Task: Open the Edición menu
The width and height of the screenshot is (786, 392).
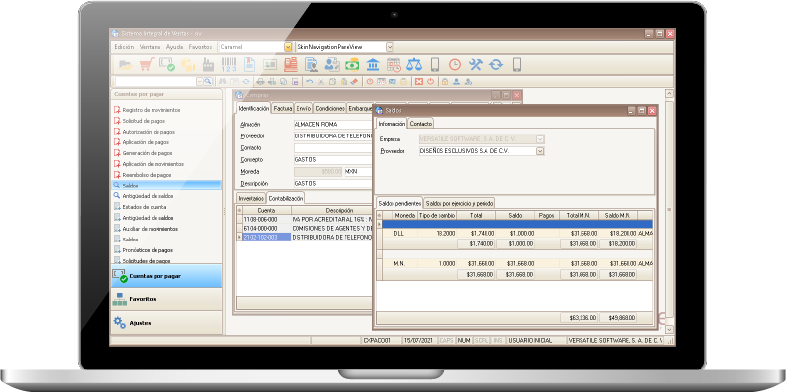Action: pos(124,47)
